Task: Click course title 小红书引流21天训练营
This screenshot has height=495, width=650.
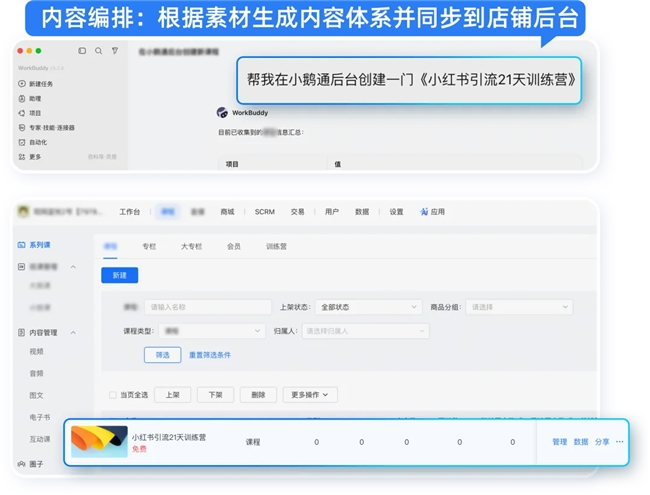Action: click(x=169, y=437)
